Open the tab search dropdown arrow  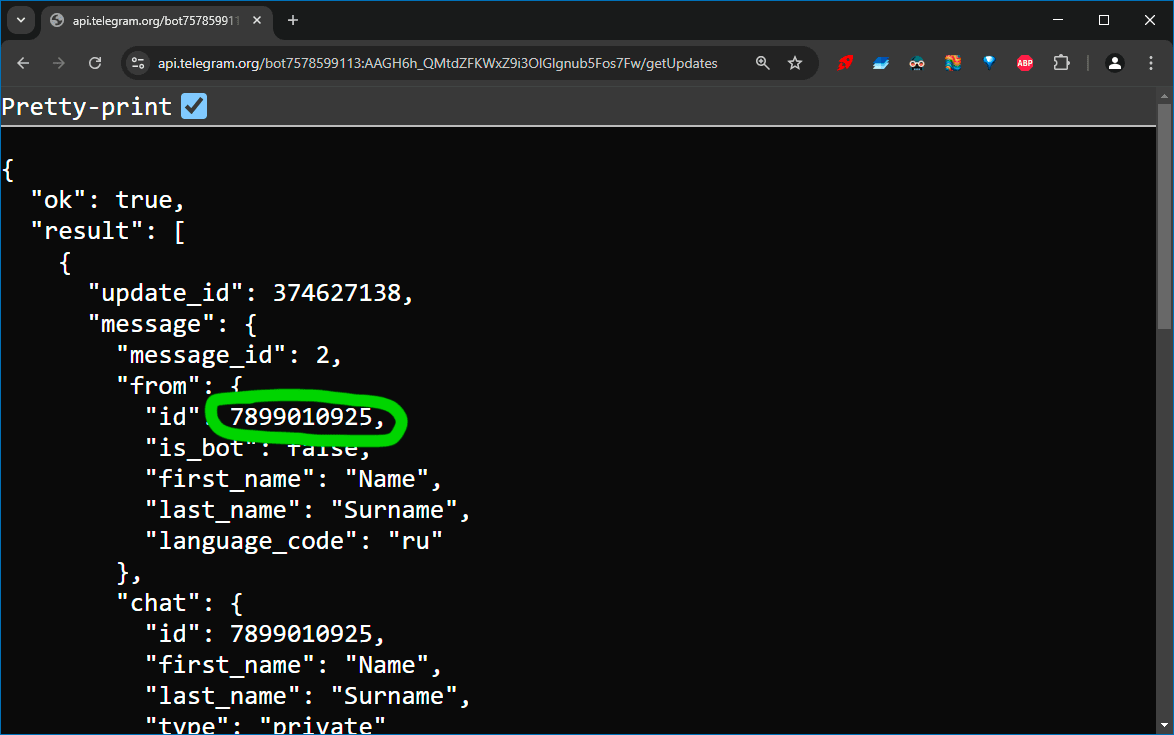[21, 20]
